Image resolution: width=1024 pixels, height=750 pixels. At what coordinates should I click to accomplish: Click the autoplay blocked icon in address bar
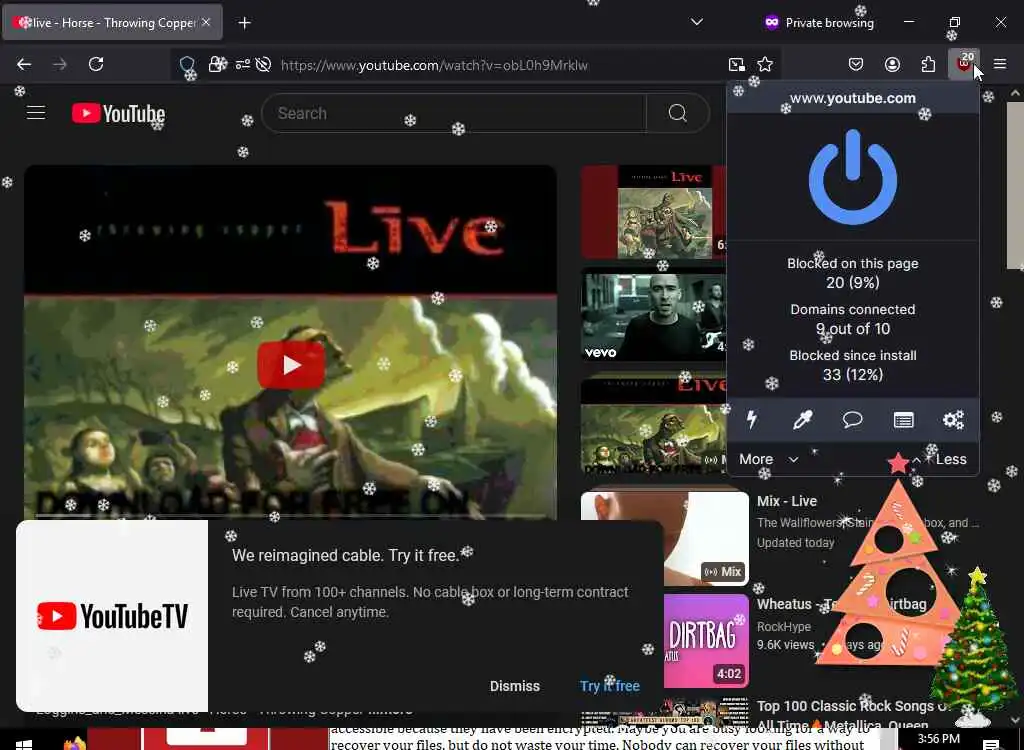click(264, 64)
